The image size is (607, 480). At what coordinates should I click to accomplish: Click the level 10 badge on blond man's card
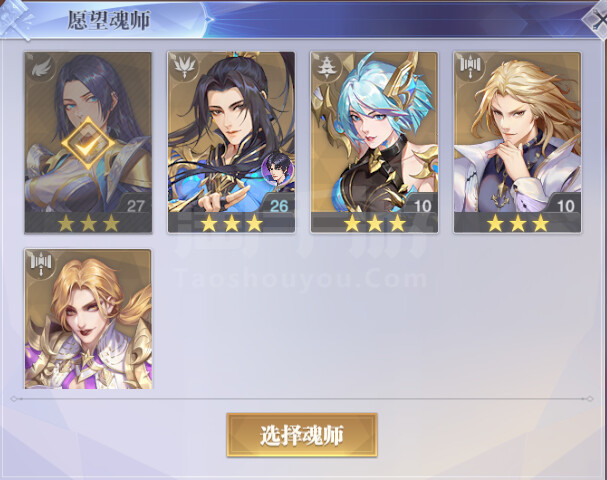pyautogui.click(x=565, y=205)
